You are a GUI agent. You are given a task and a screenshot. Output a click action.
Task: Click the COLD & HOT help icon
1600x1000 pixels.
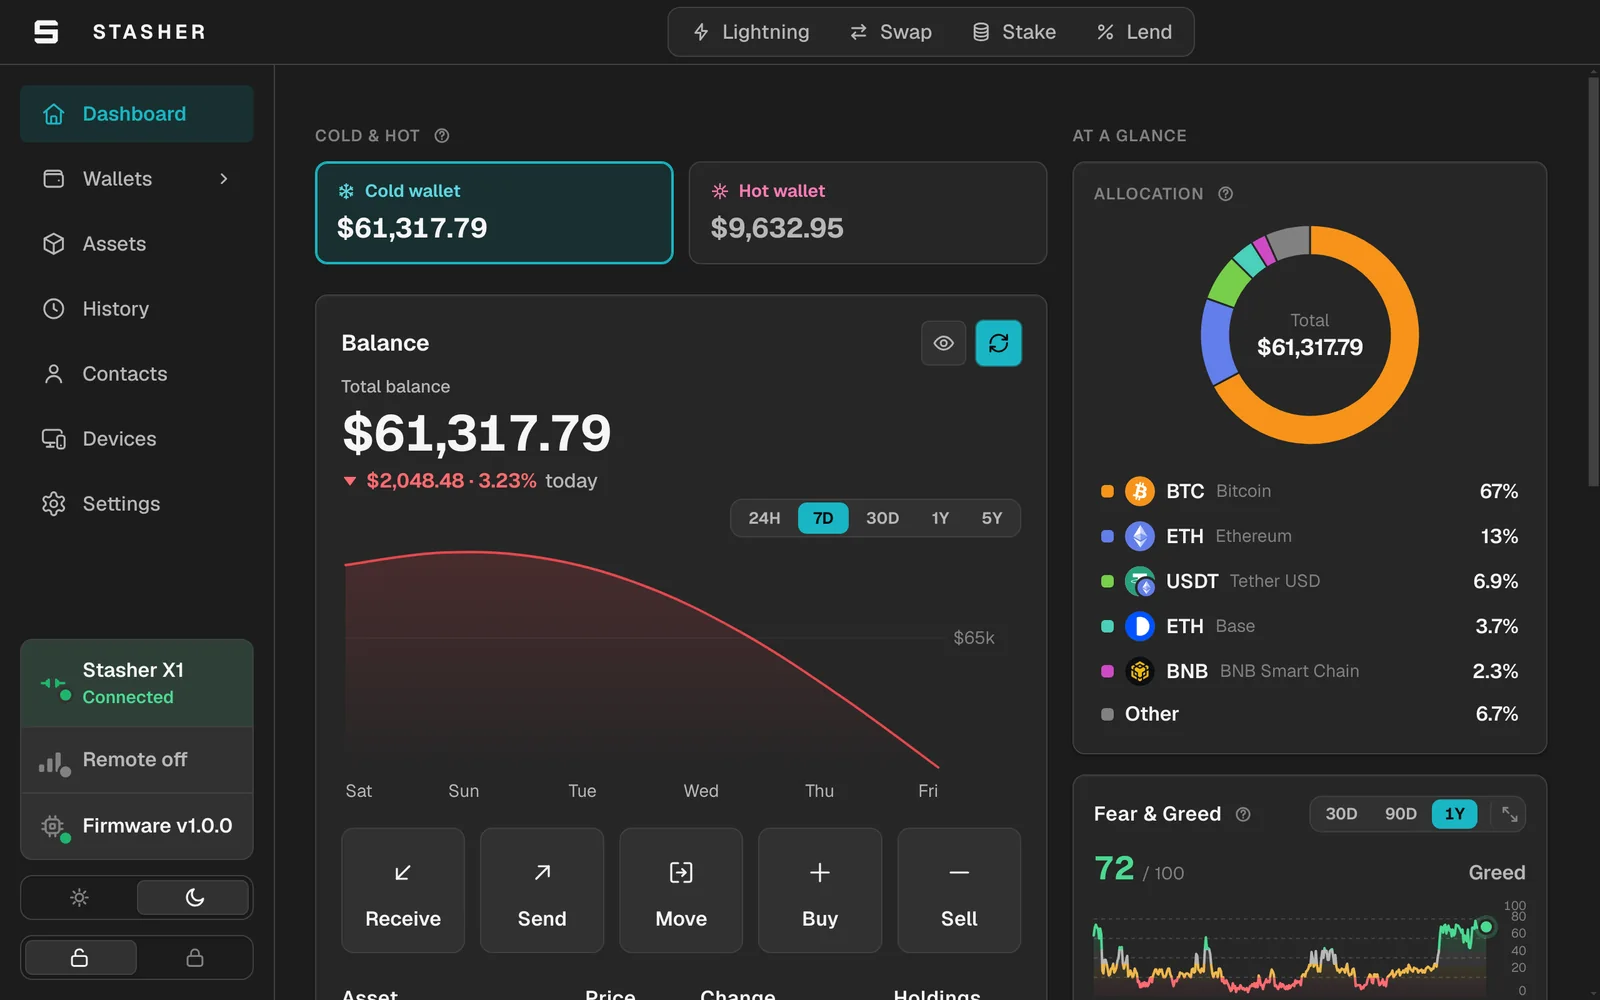coord(442,136)
